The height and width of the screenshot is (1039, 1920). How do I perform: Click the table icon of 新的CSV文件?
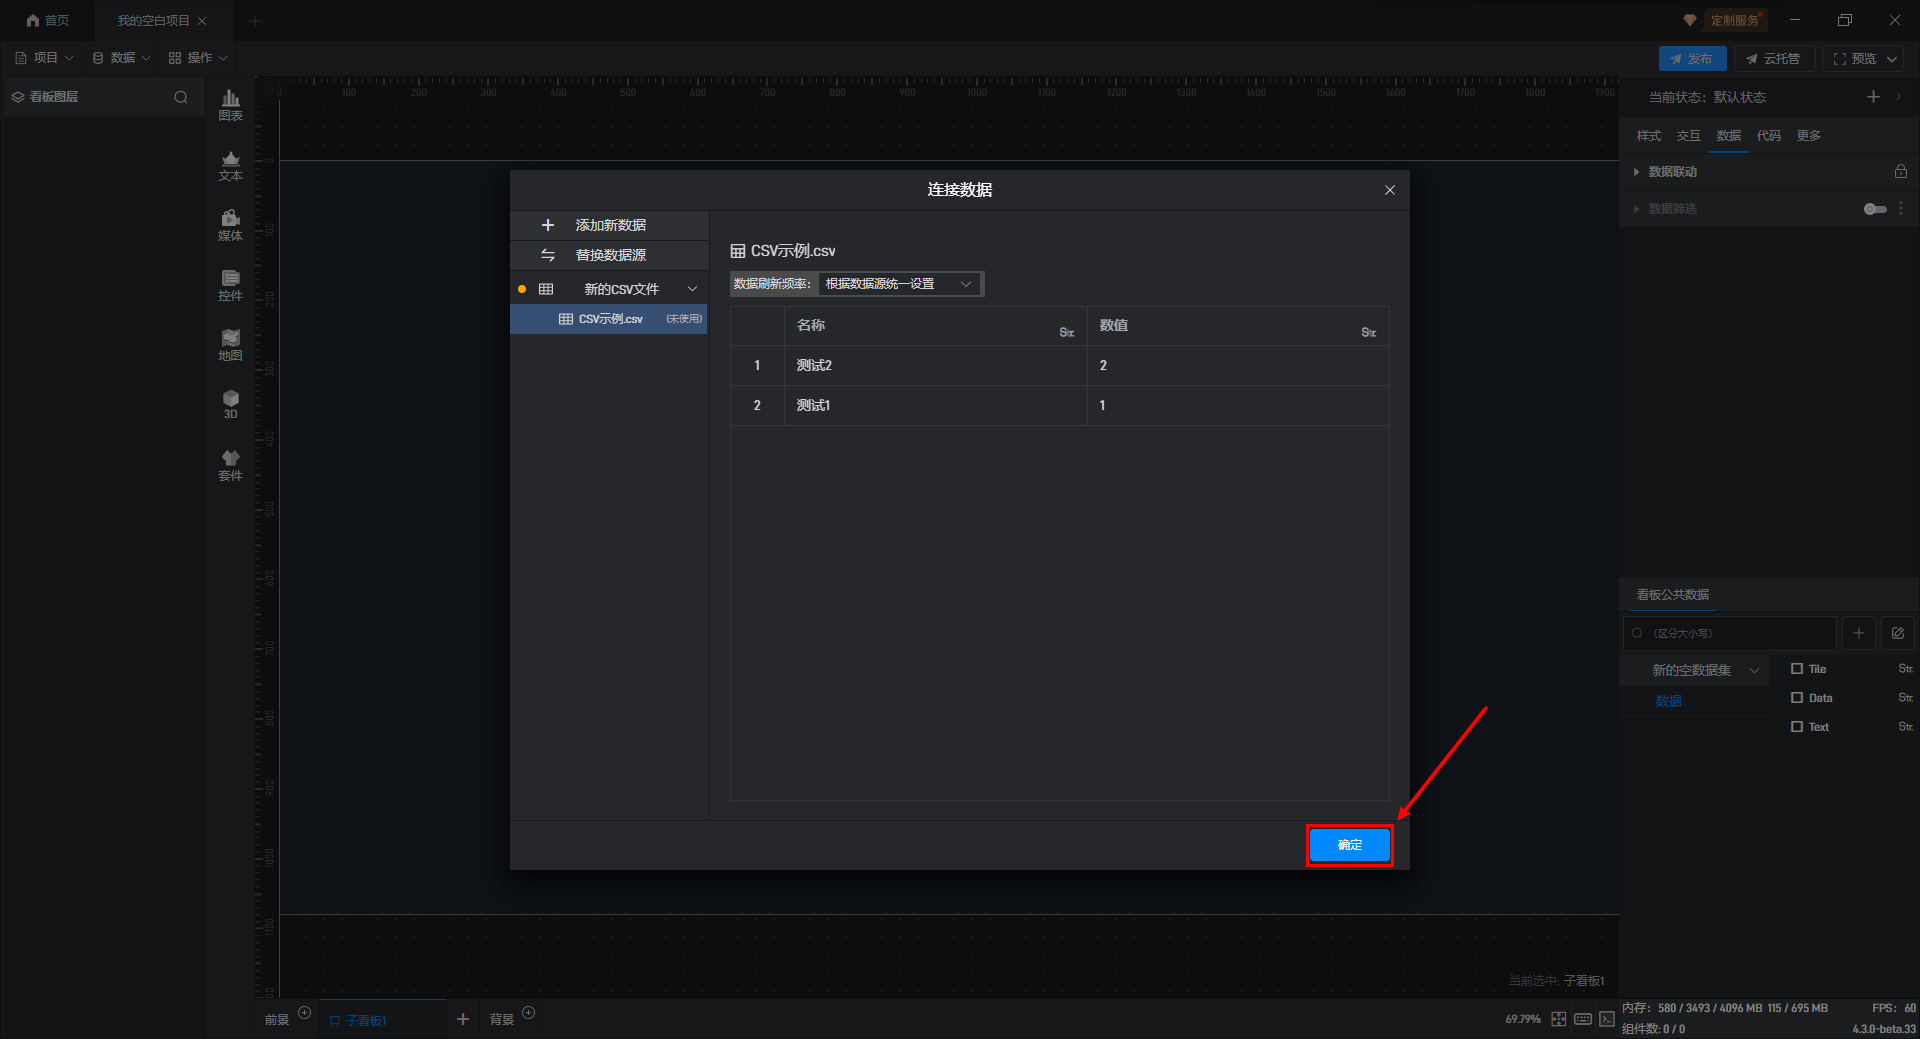[546, 289]
